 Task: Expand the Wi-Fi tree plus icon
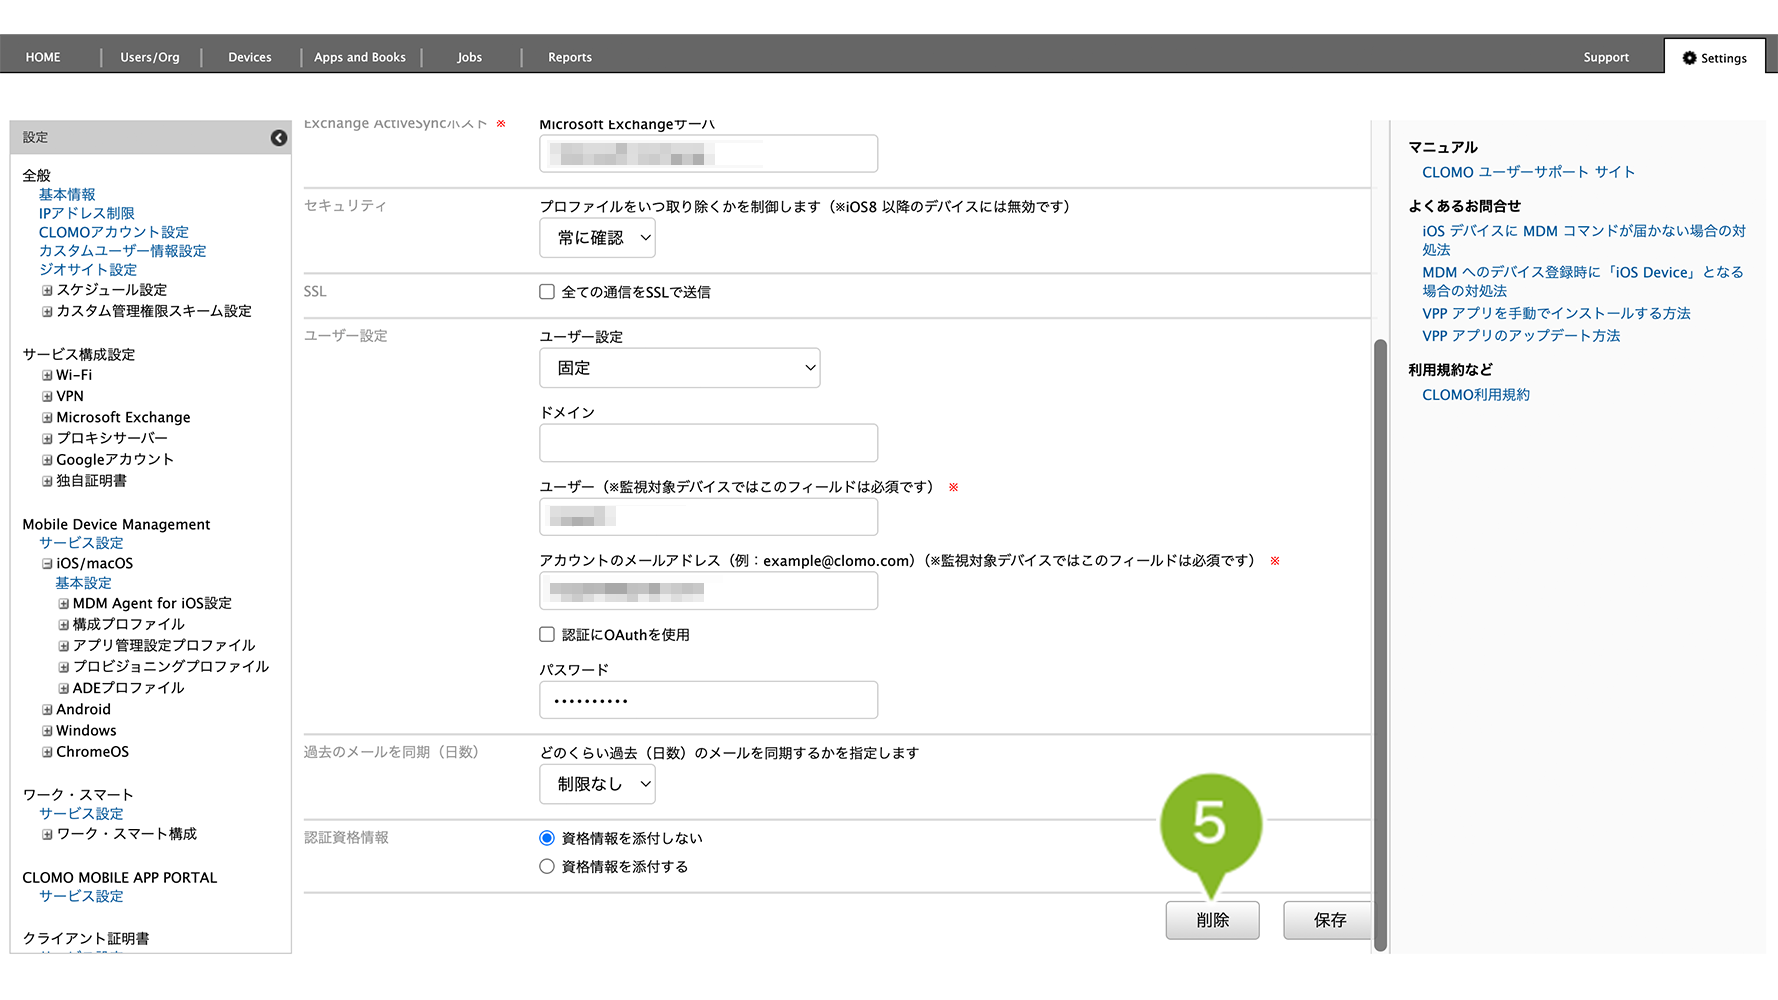(x=47, y=376)
